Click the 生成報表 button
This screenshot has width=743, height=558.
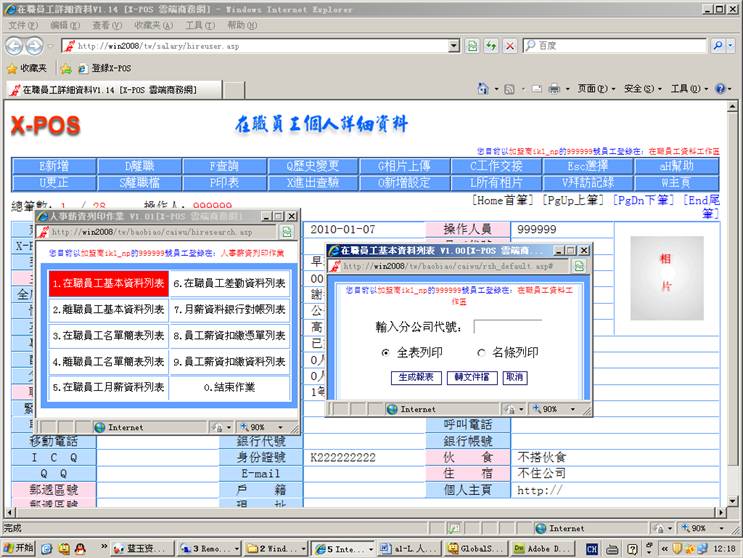tap(415, 378)
